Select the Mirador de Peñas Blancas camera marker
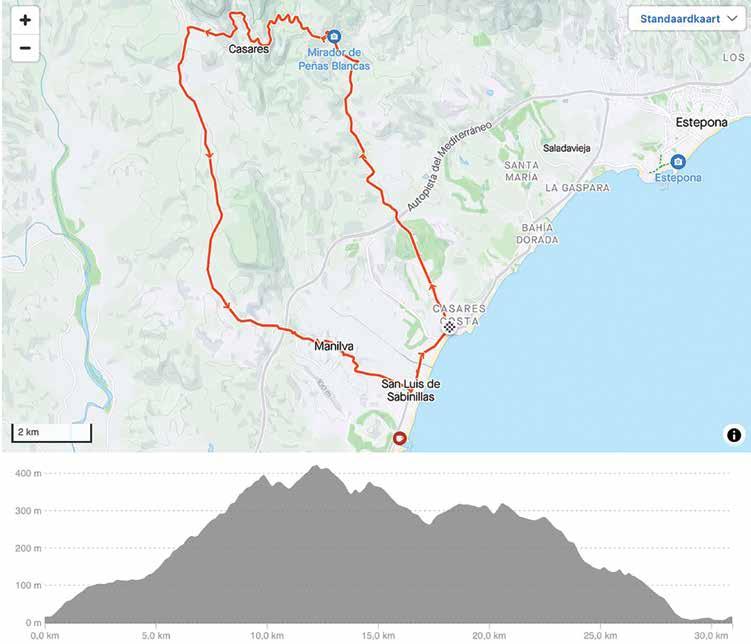This screenshot has width=751, height=644. click(x=334, y=36)
